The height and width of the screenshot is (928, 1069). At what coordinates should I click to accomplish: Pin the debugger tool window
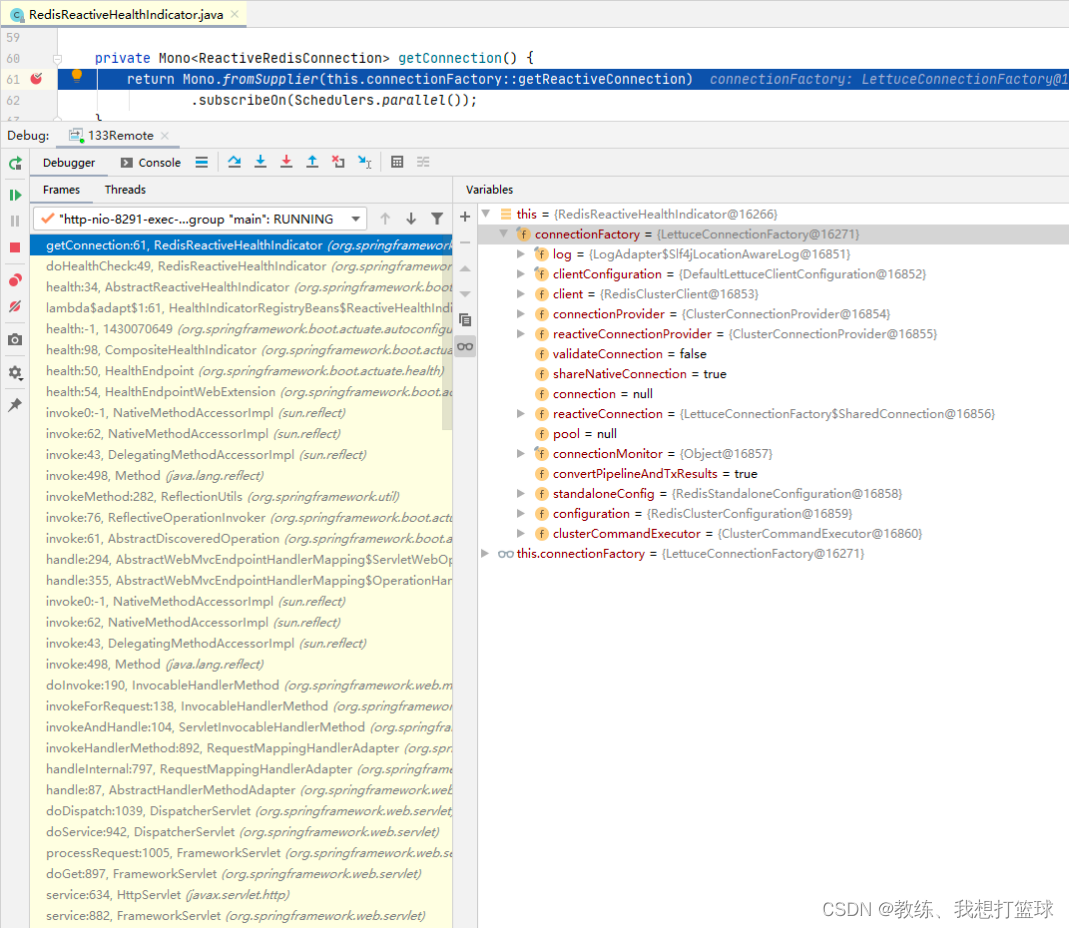tap(15, 404)
